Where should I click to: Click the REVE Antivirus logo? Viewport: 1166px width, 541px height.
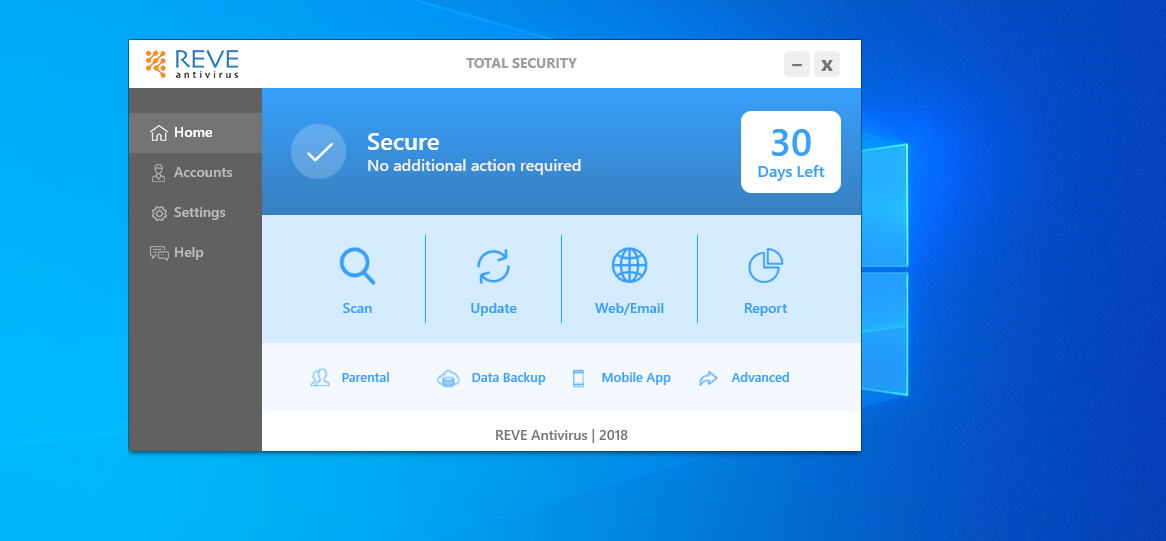click(x=192, y=64)
